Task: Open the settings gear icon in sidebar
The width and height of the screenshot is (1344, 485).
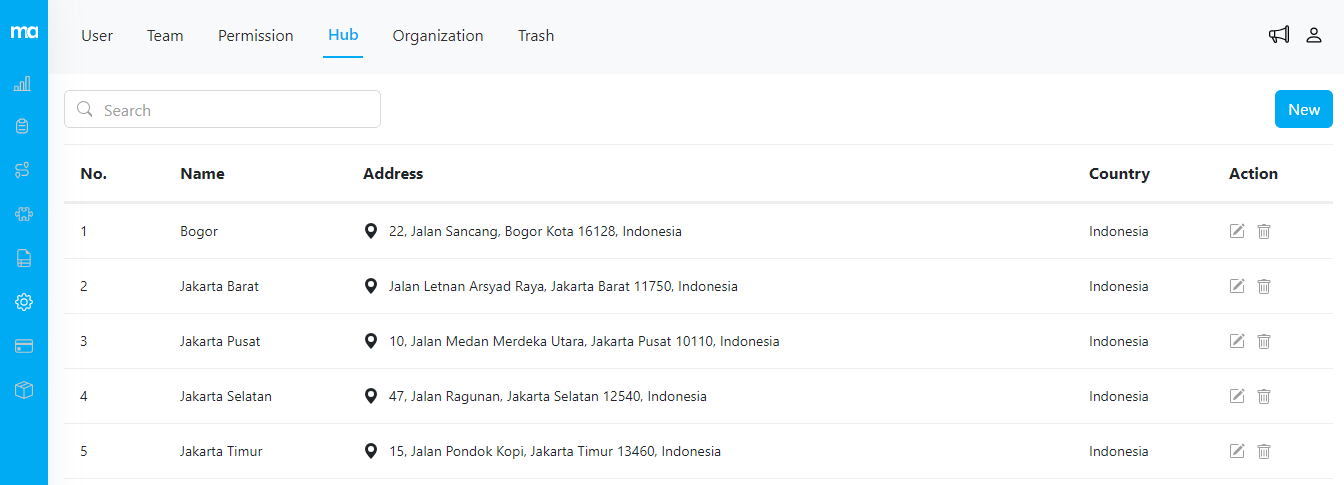Action: [x=23, y=302]
